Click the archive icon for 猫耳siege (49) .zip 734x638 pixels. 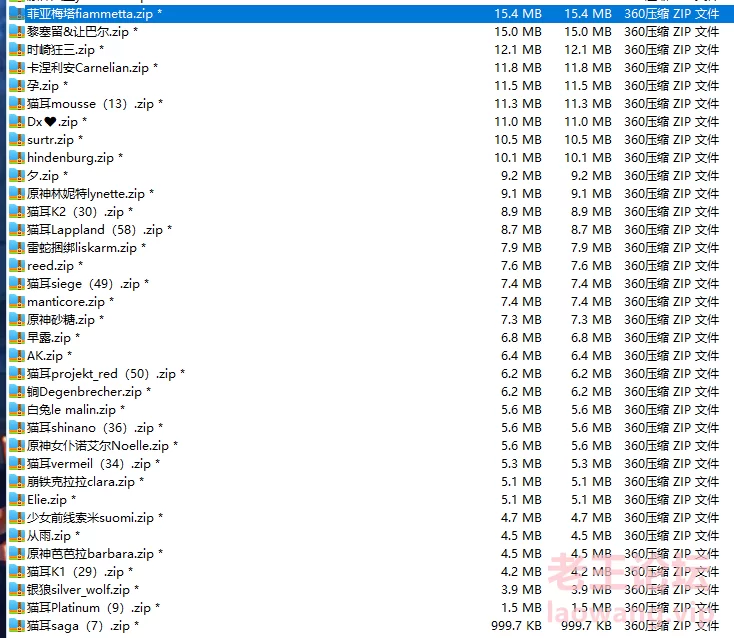(17, 284)
